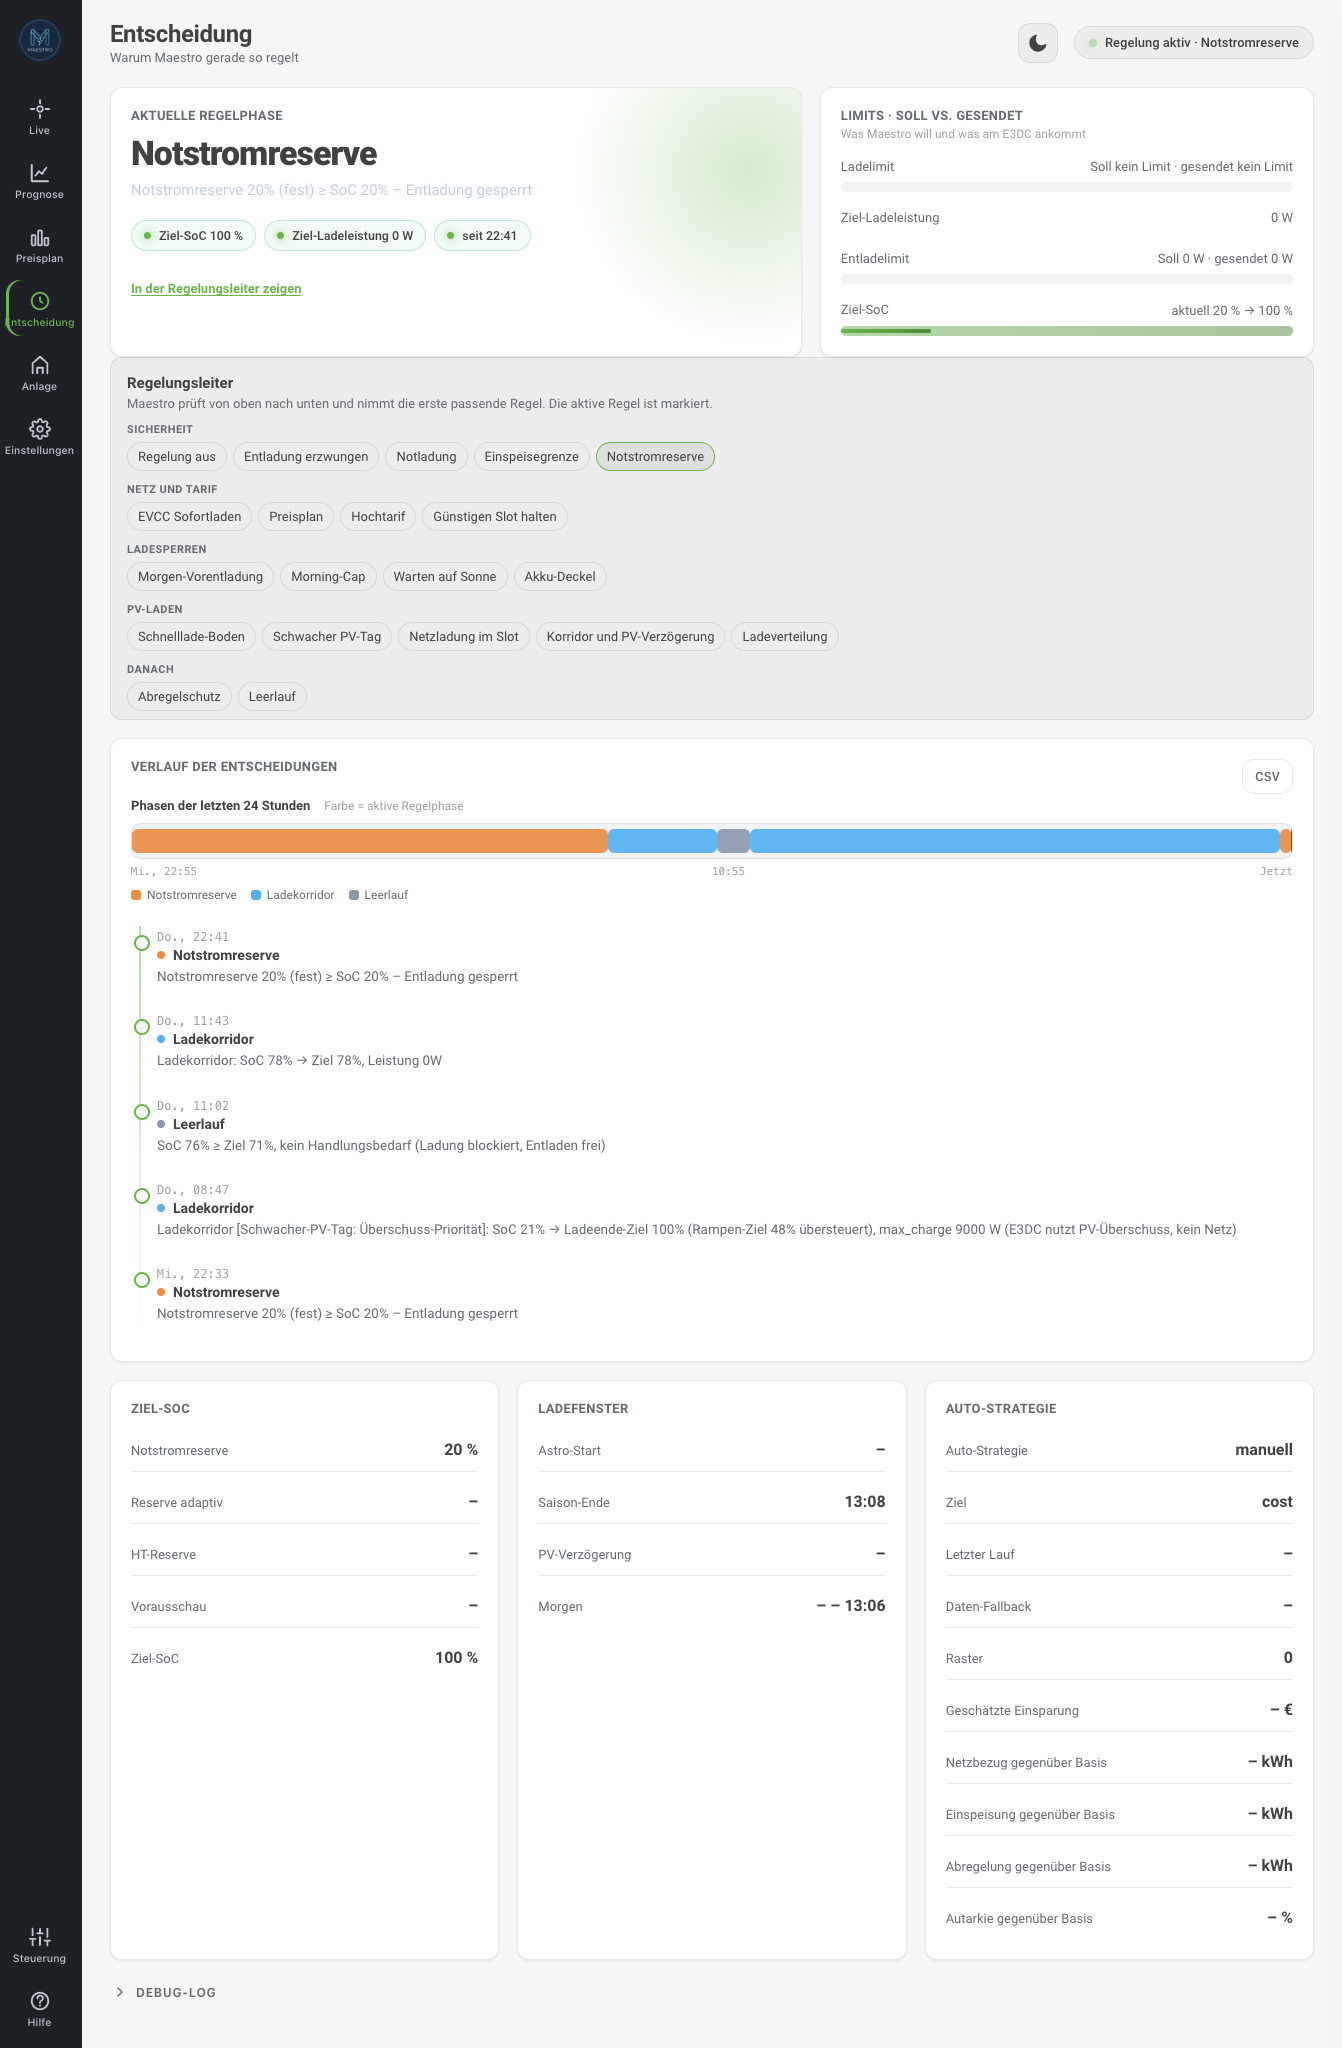Screen dimensions: 1342x2048
Task: Click the Netzladung im Slot chip
Action: coord(464,637)
